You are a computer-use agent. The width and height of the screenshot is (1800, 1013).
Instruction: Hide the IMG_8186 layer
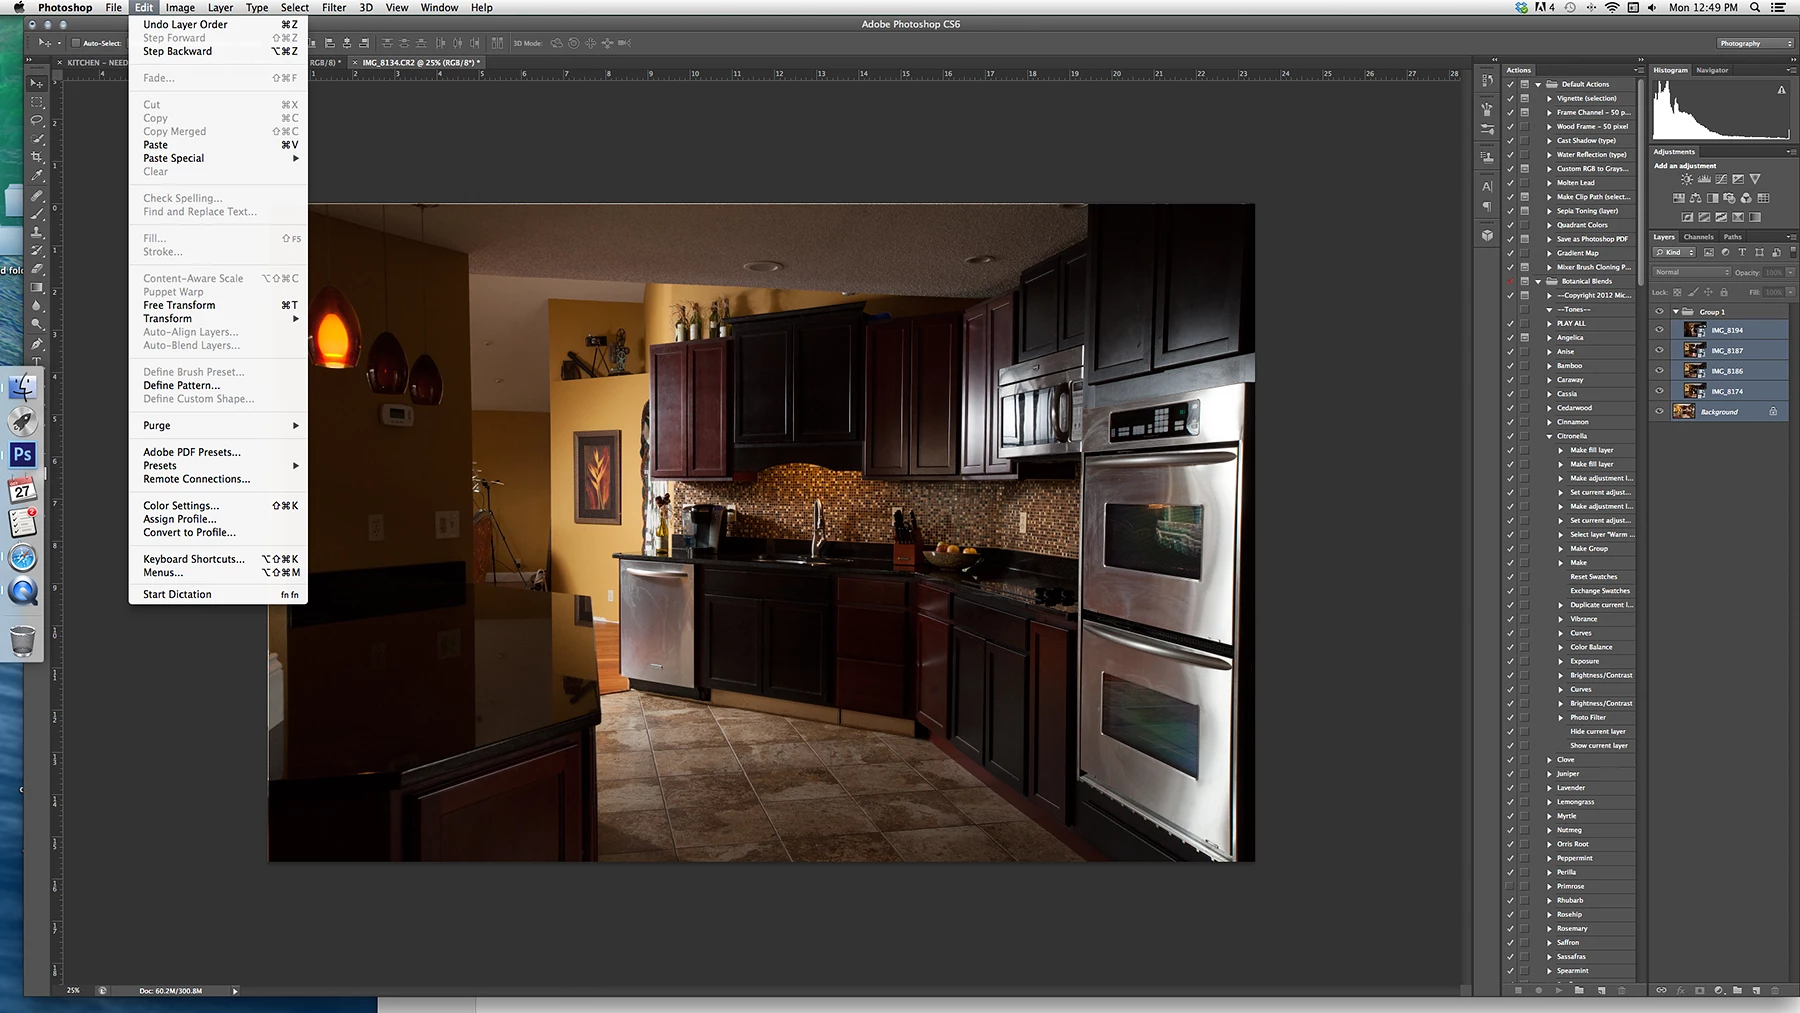point(1660,371)
